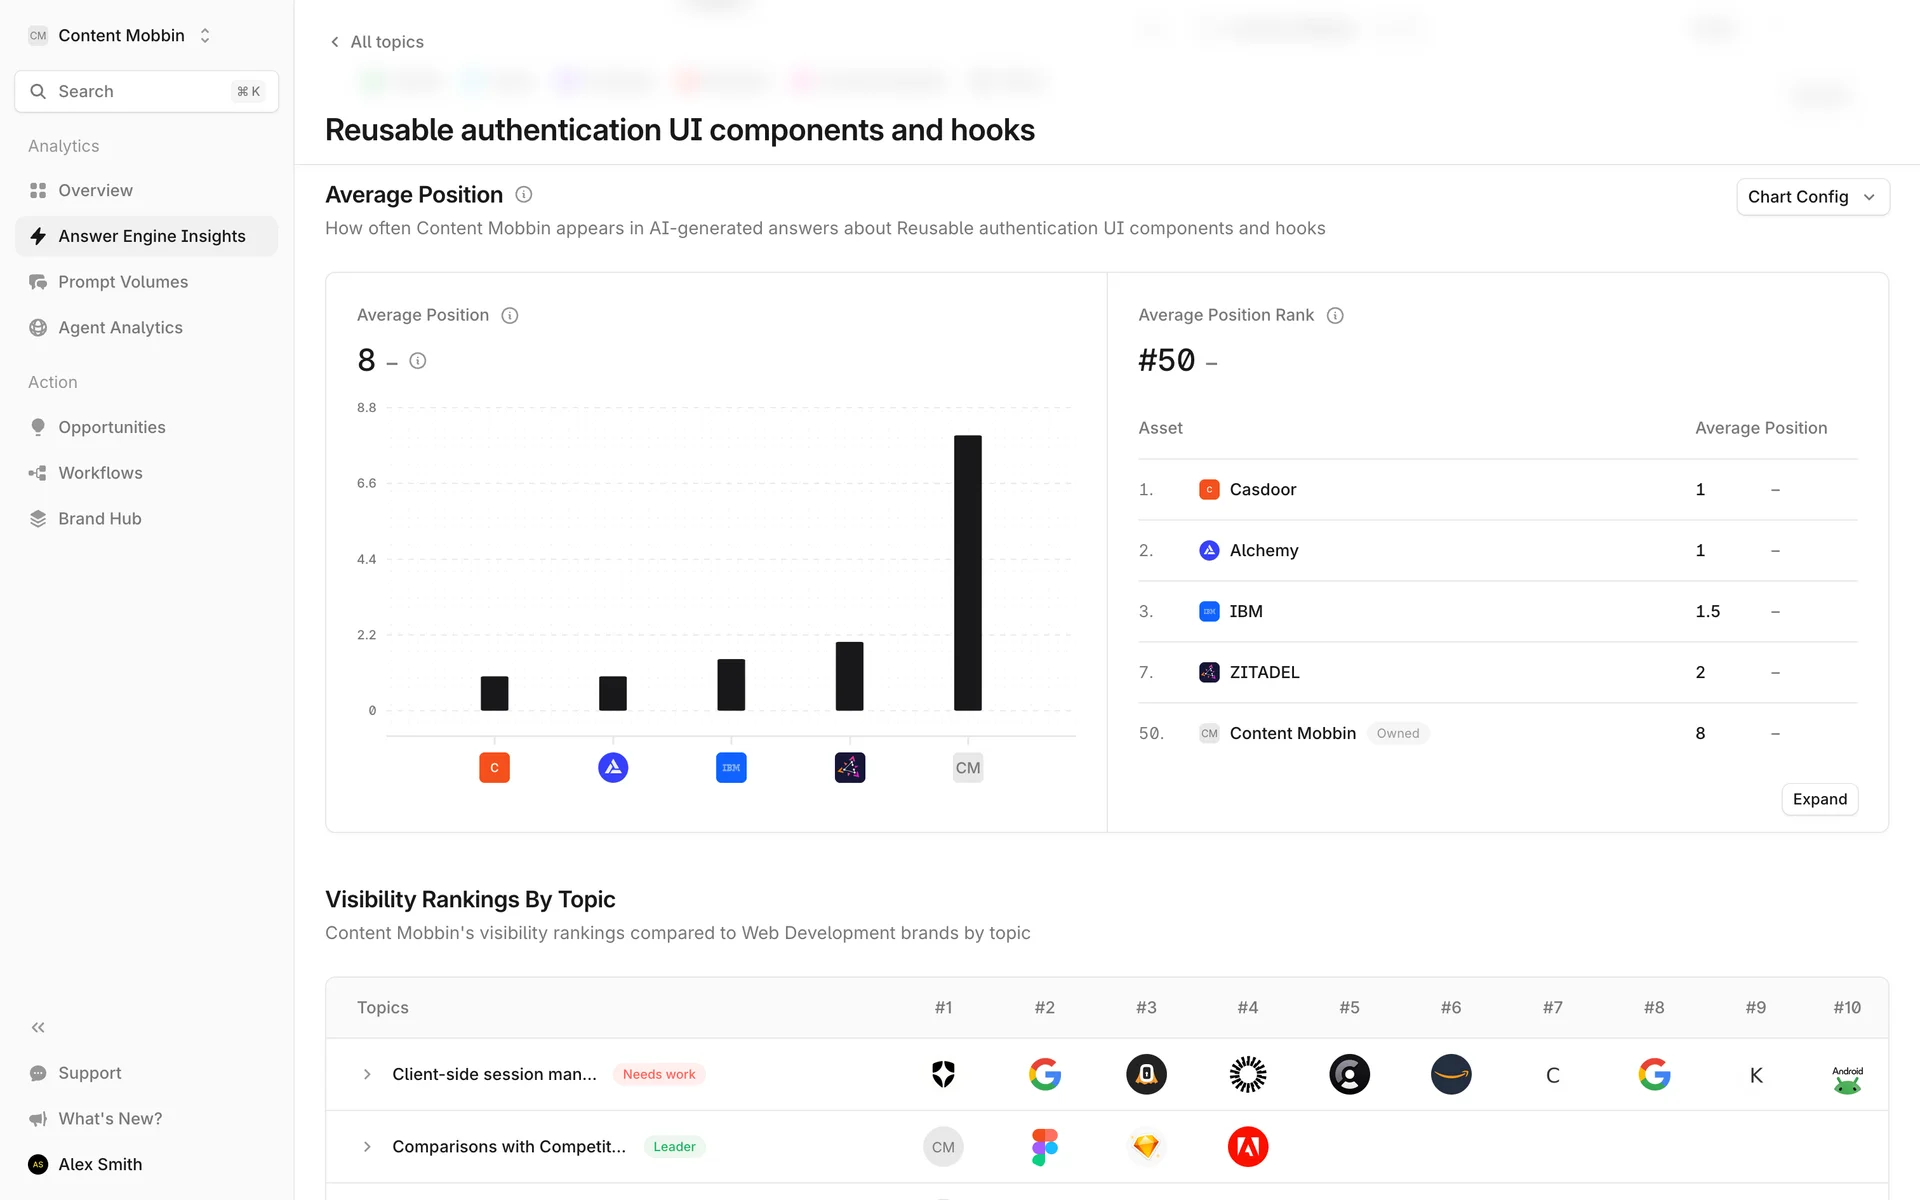Click the Search input field

click(146, 92)
